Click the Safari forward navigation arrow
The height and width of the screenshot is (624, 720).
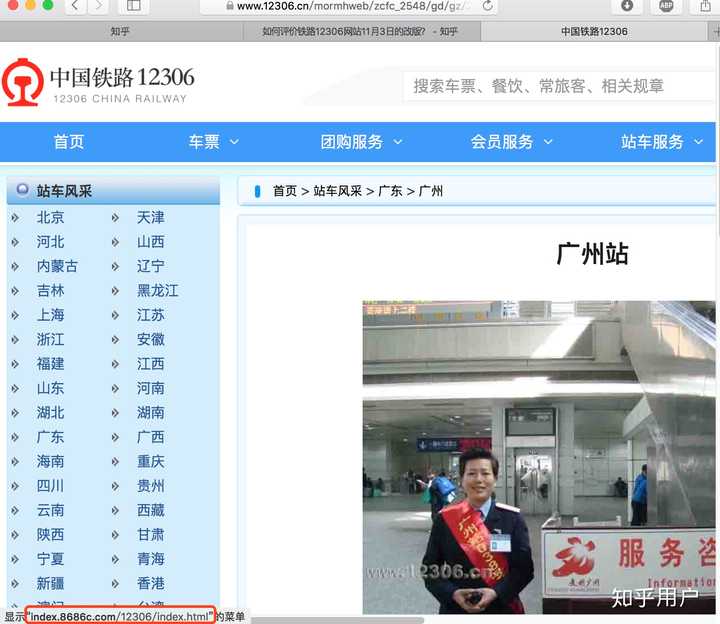pos(98,6)
